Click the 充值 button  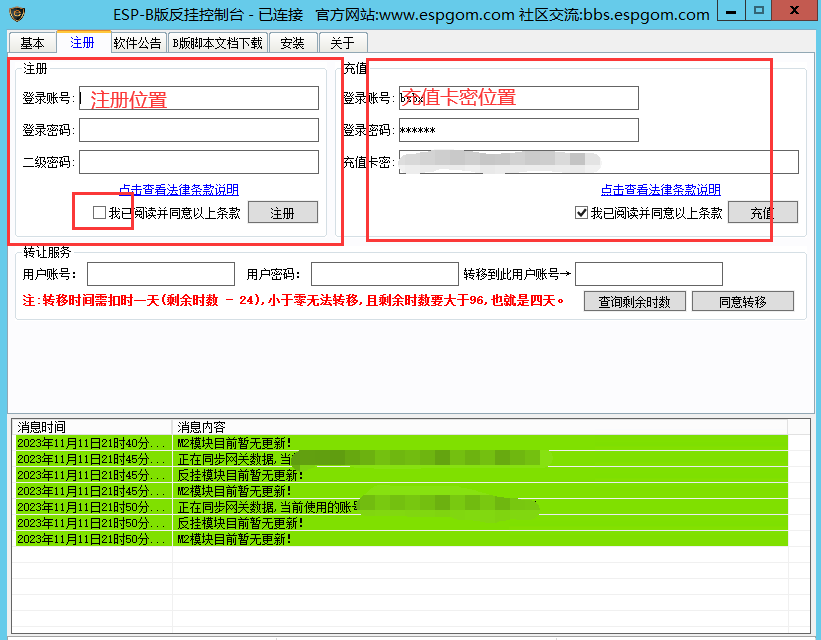click(763, 213)
